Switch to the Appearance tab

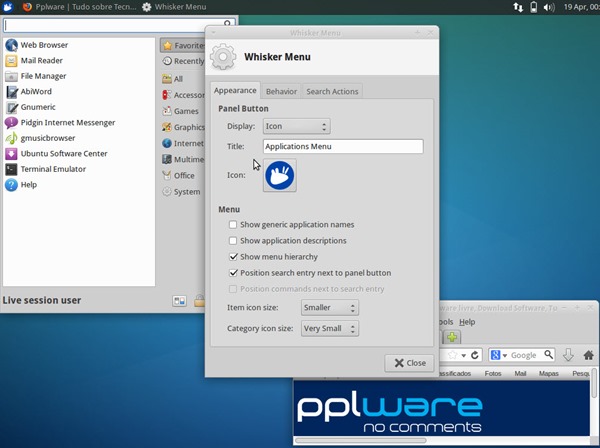point(235,91)
